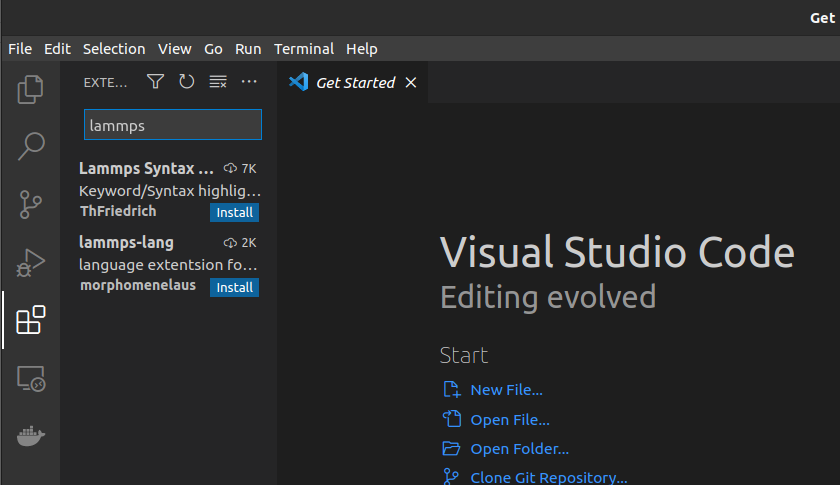This screenshot has height=485, width=840.
Task: Select the Extensions view icon
Action: 31,320
